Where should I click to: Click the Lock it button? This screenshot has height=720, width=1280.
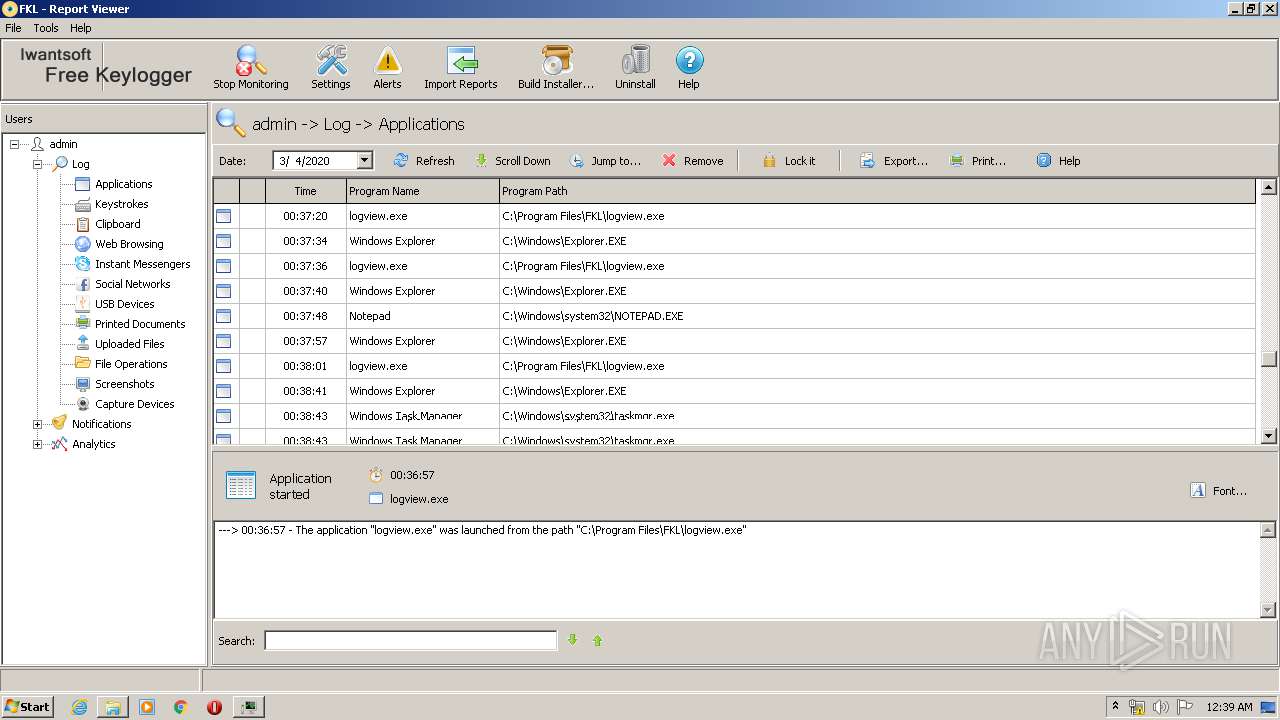tap(788, 161)
